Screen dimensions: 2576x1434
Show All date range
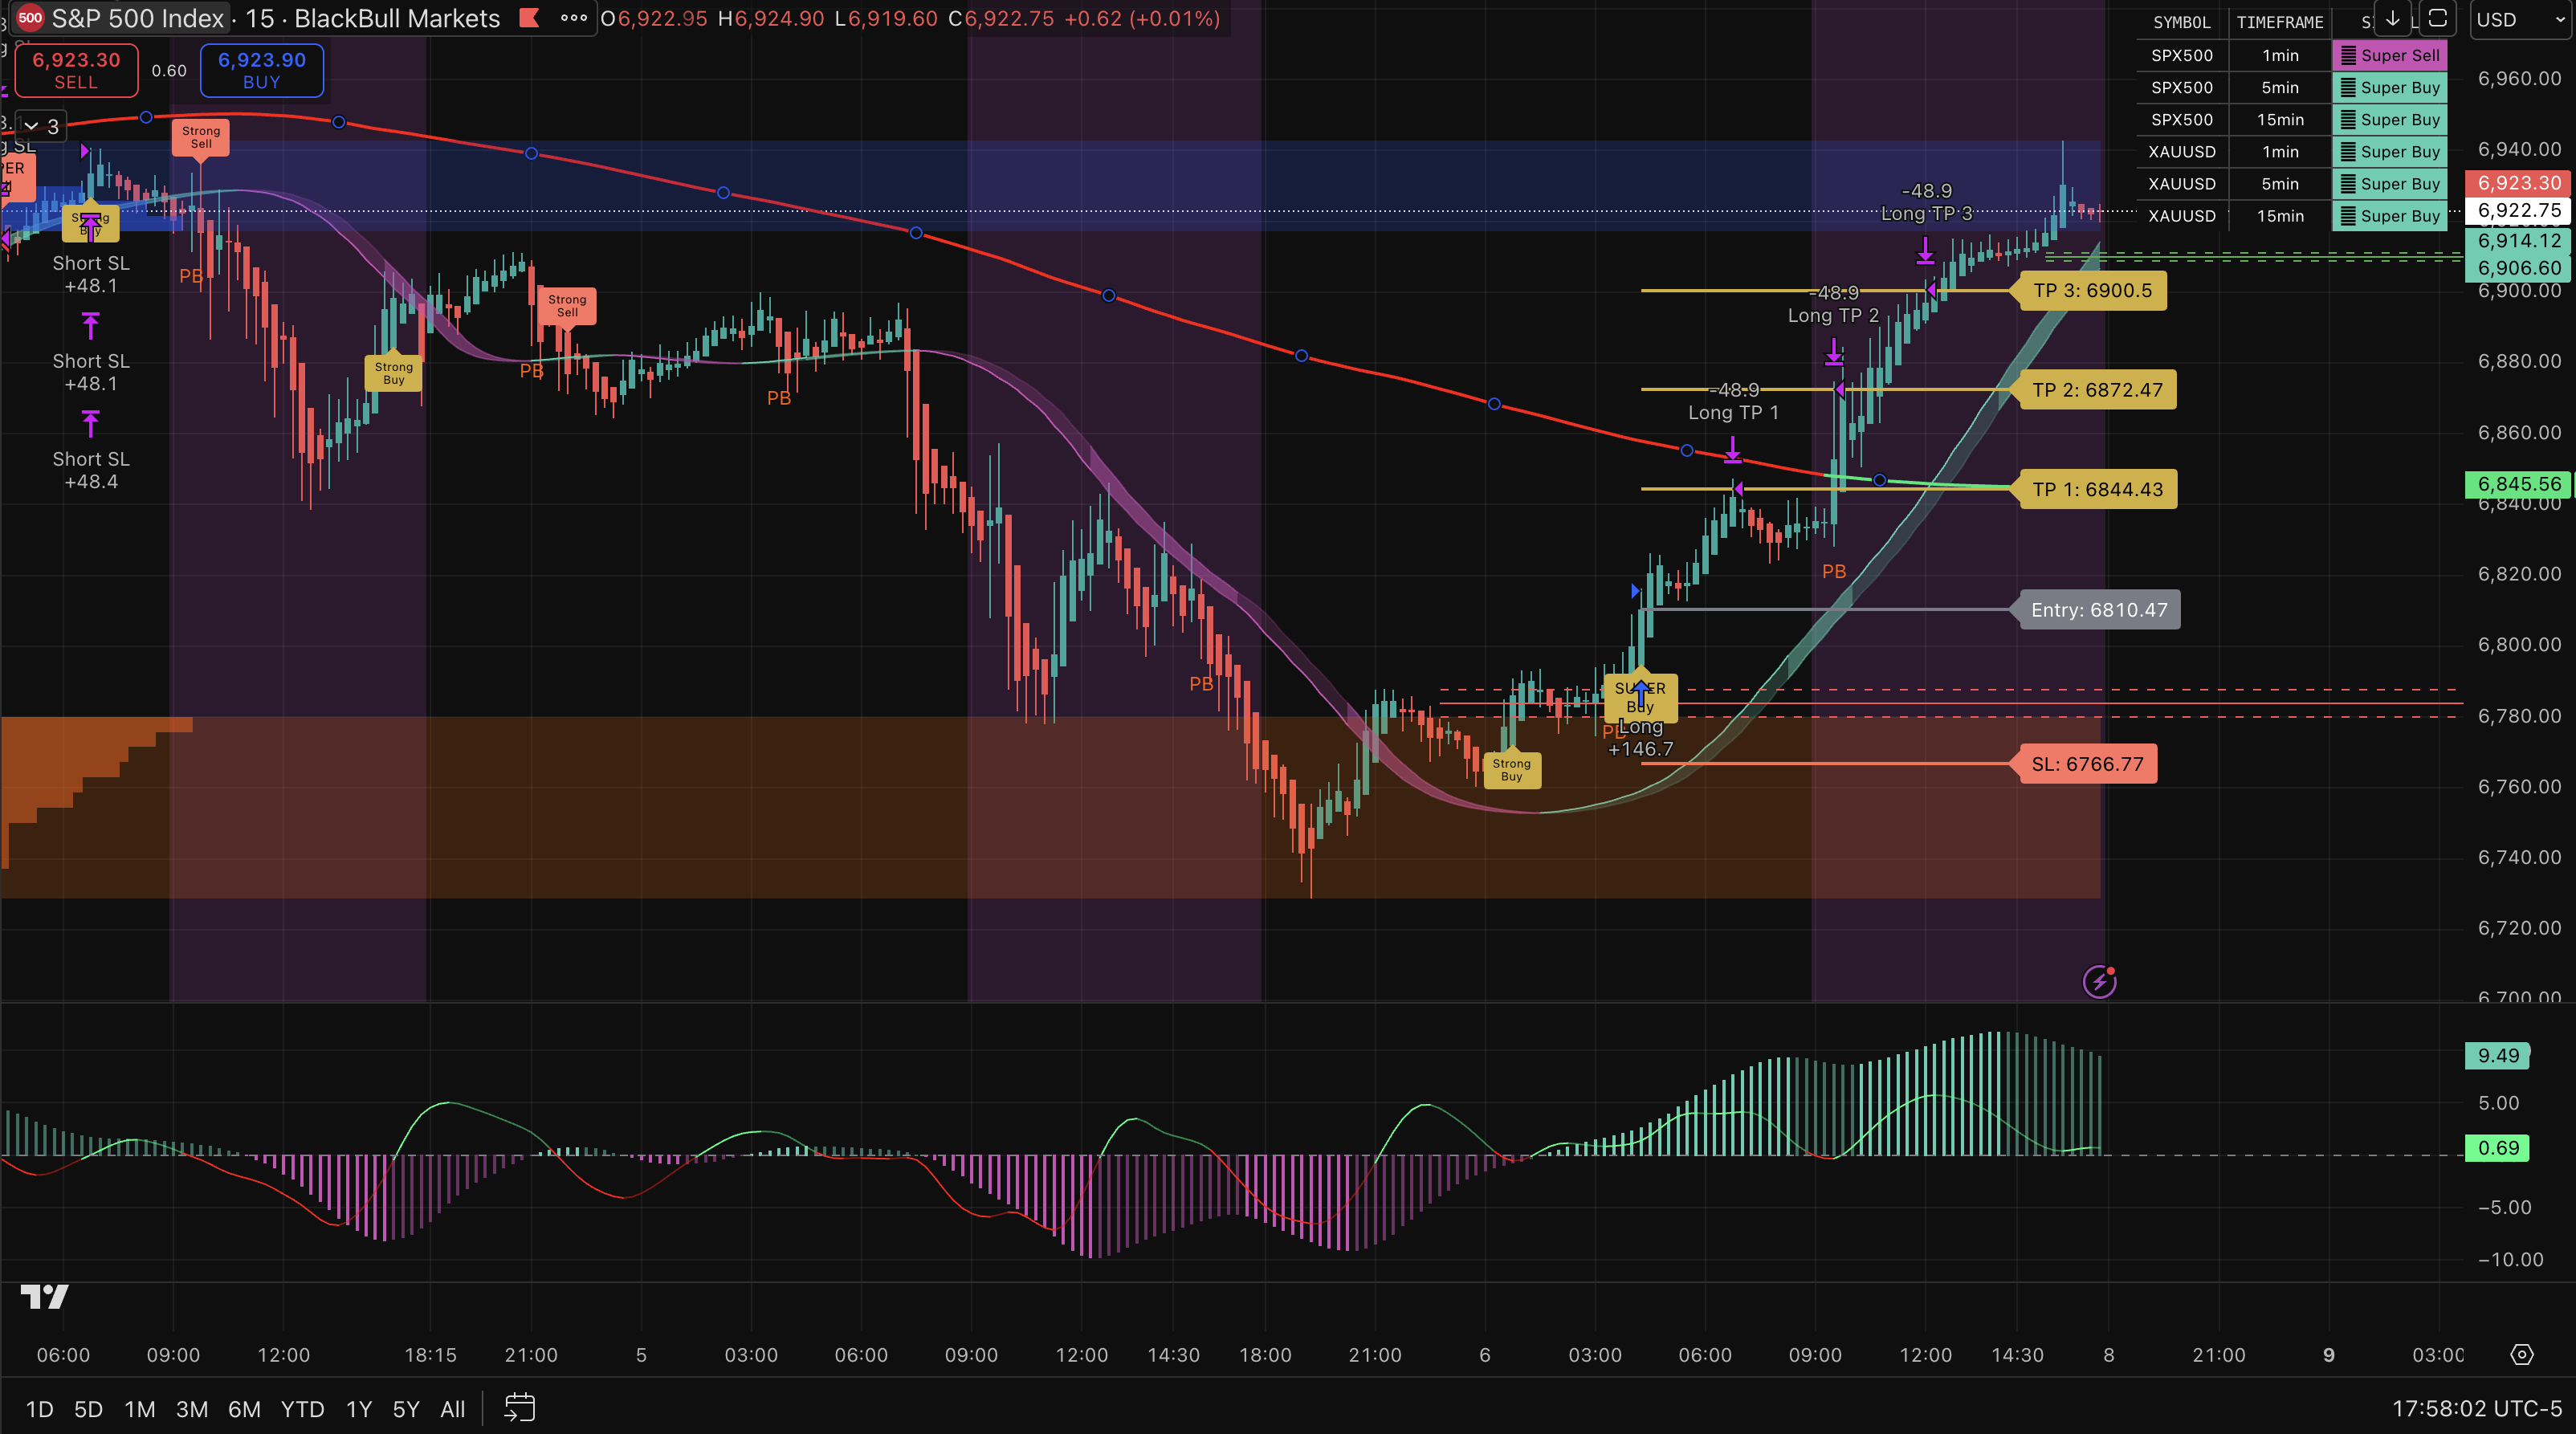coord(452,1409)
